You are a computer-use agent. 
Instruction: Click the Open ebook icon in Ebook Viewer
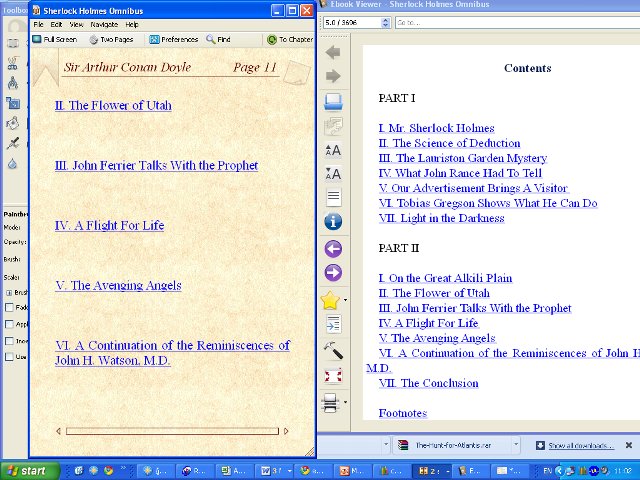333,102
